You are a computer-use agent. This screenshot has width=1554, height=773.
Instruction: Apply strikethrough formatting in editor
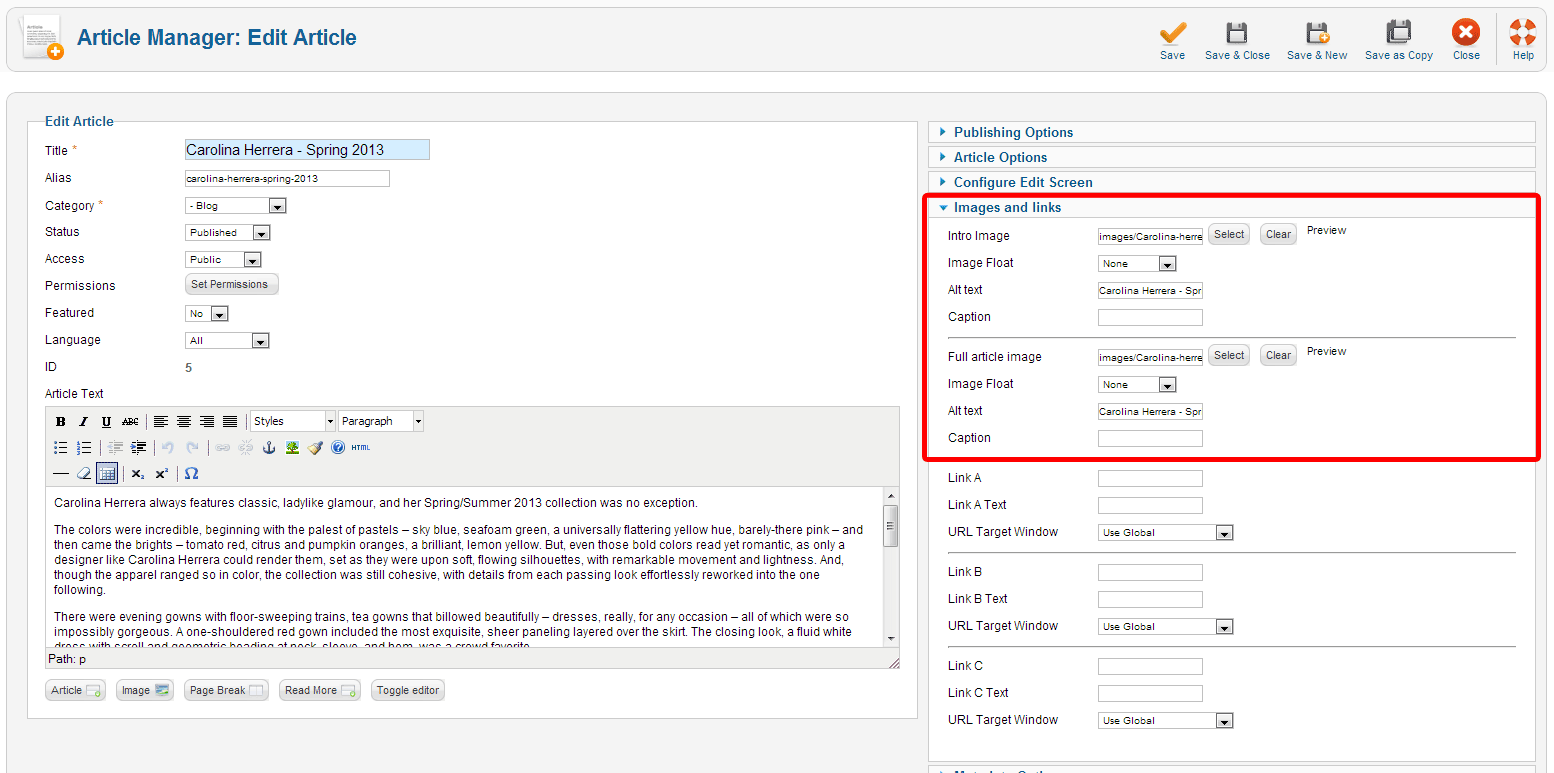point(130,422)
